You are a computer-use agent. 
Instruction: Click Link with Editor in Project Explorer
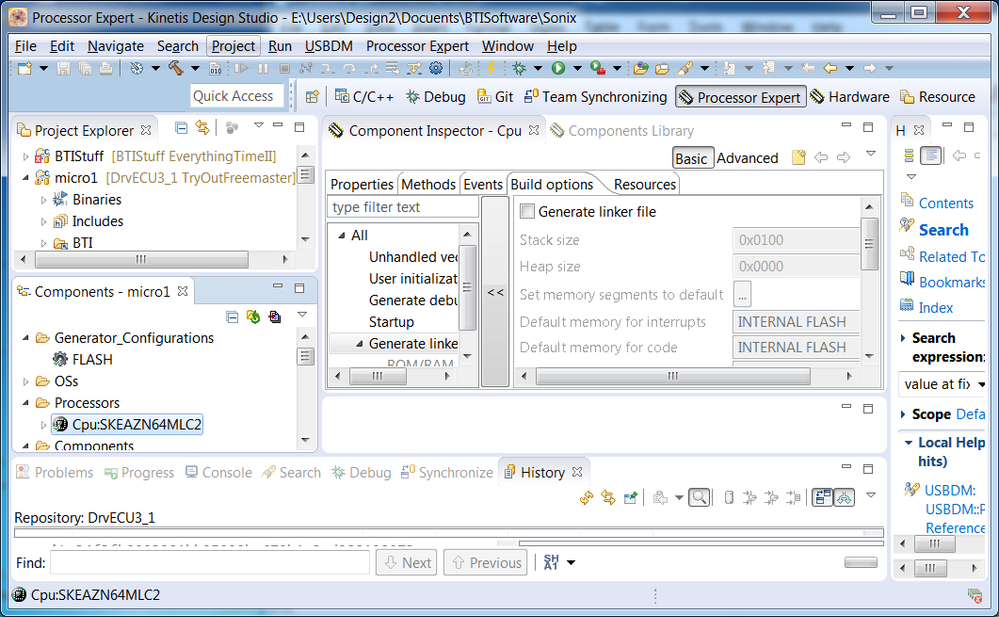point(203,128)
